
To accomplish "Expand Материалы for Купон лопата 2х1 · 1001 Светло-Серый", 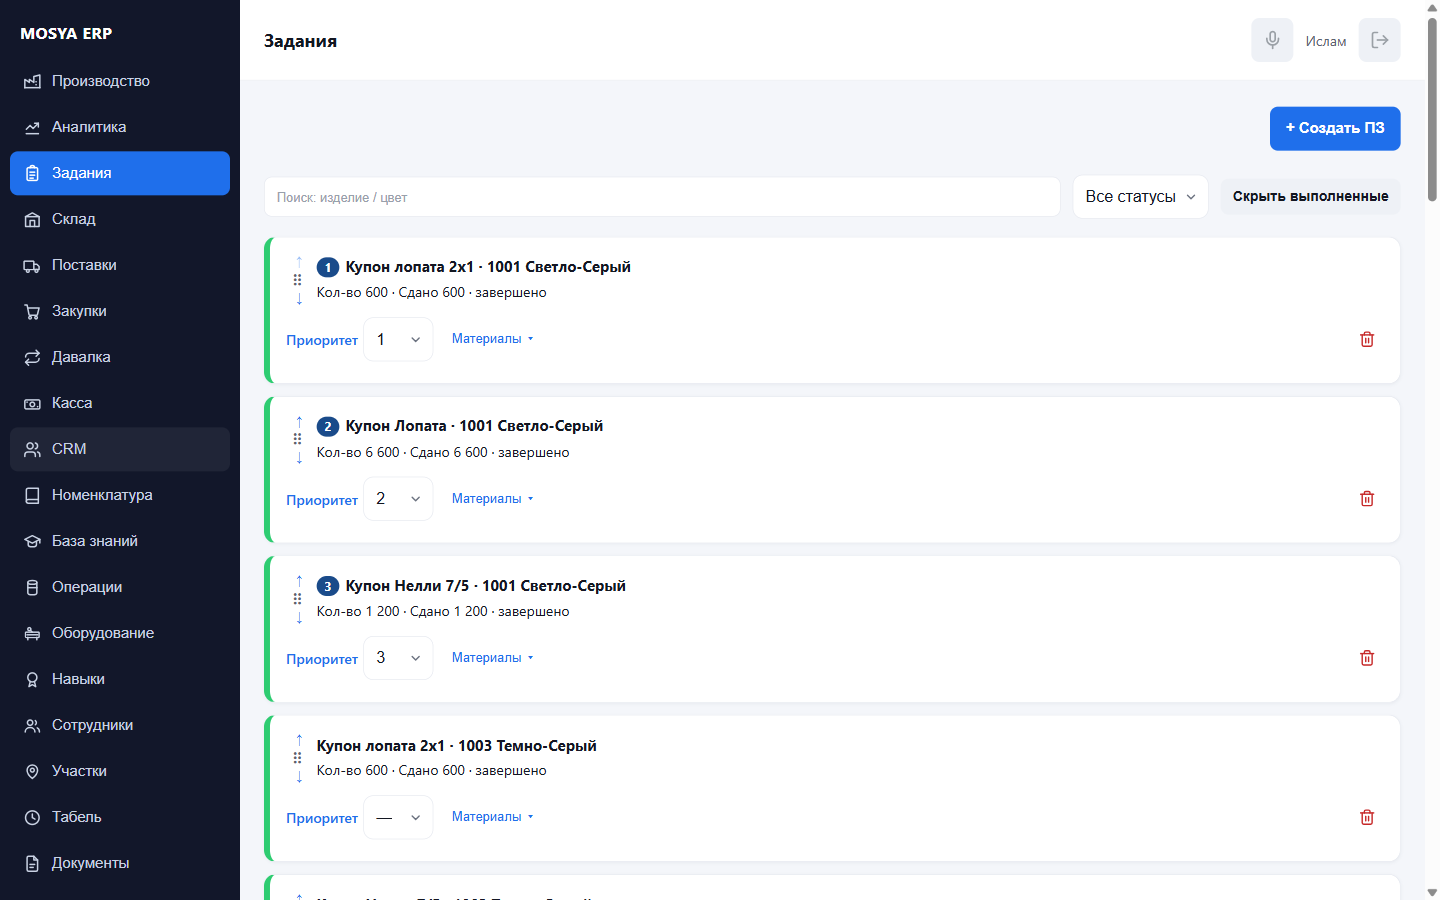I will (492, 339).
